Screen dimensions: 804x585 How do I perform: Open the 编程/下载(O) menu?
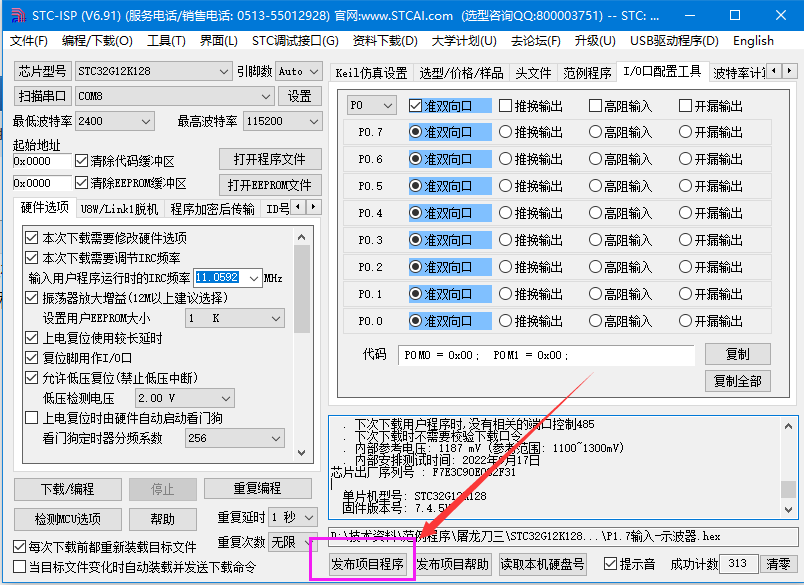97,41
